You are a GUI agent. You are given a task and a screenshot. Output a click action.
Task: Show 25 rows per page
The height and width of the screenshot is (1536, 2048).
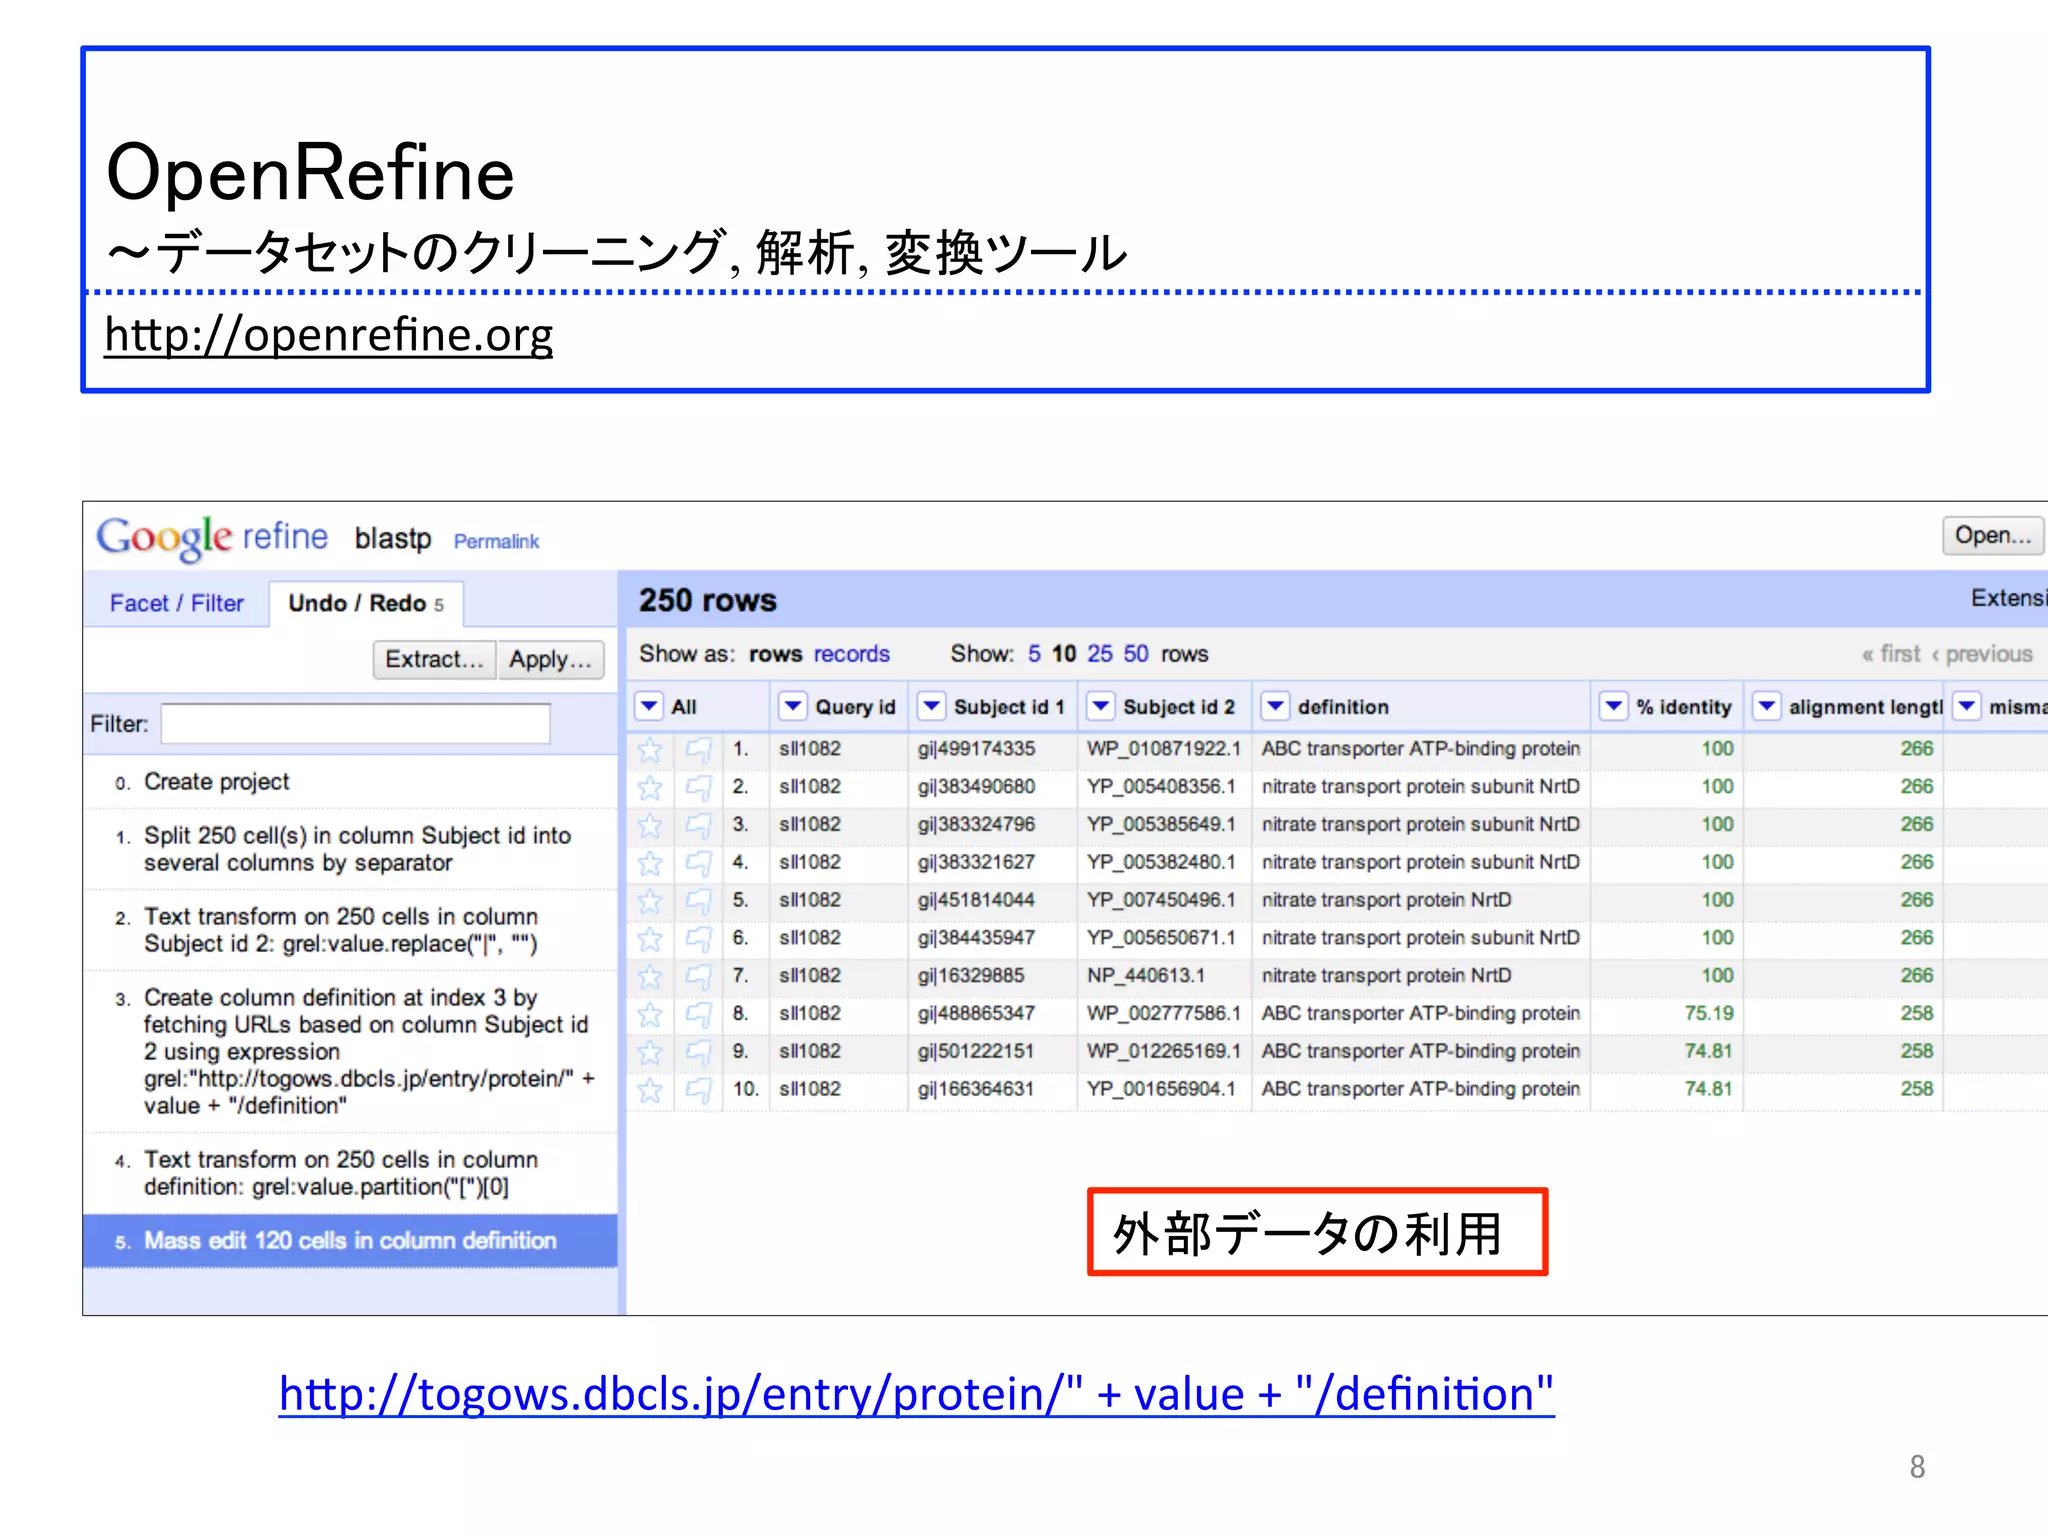click(1100, 654)
